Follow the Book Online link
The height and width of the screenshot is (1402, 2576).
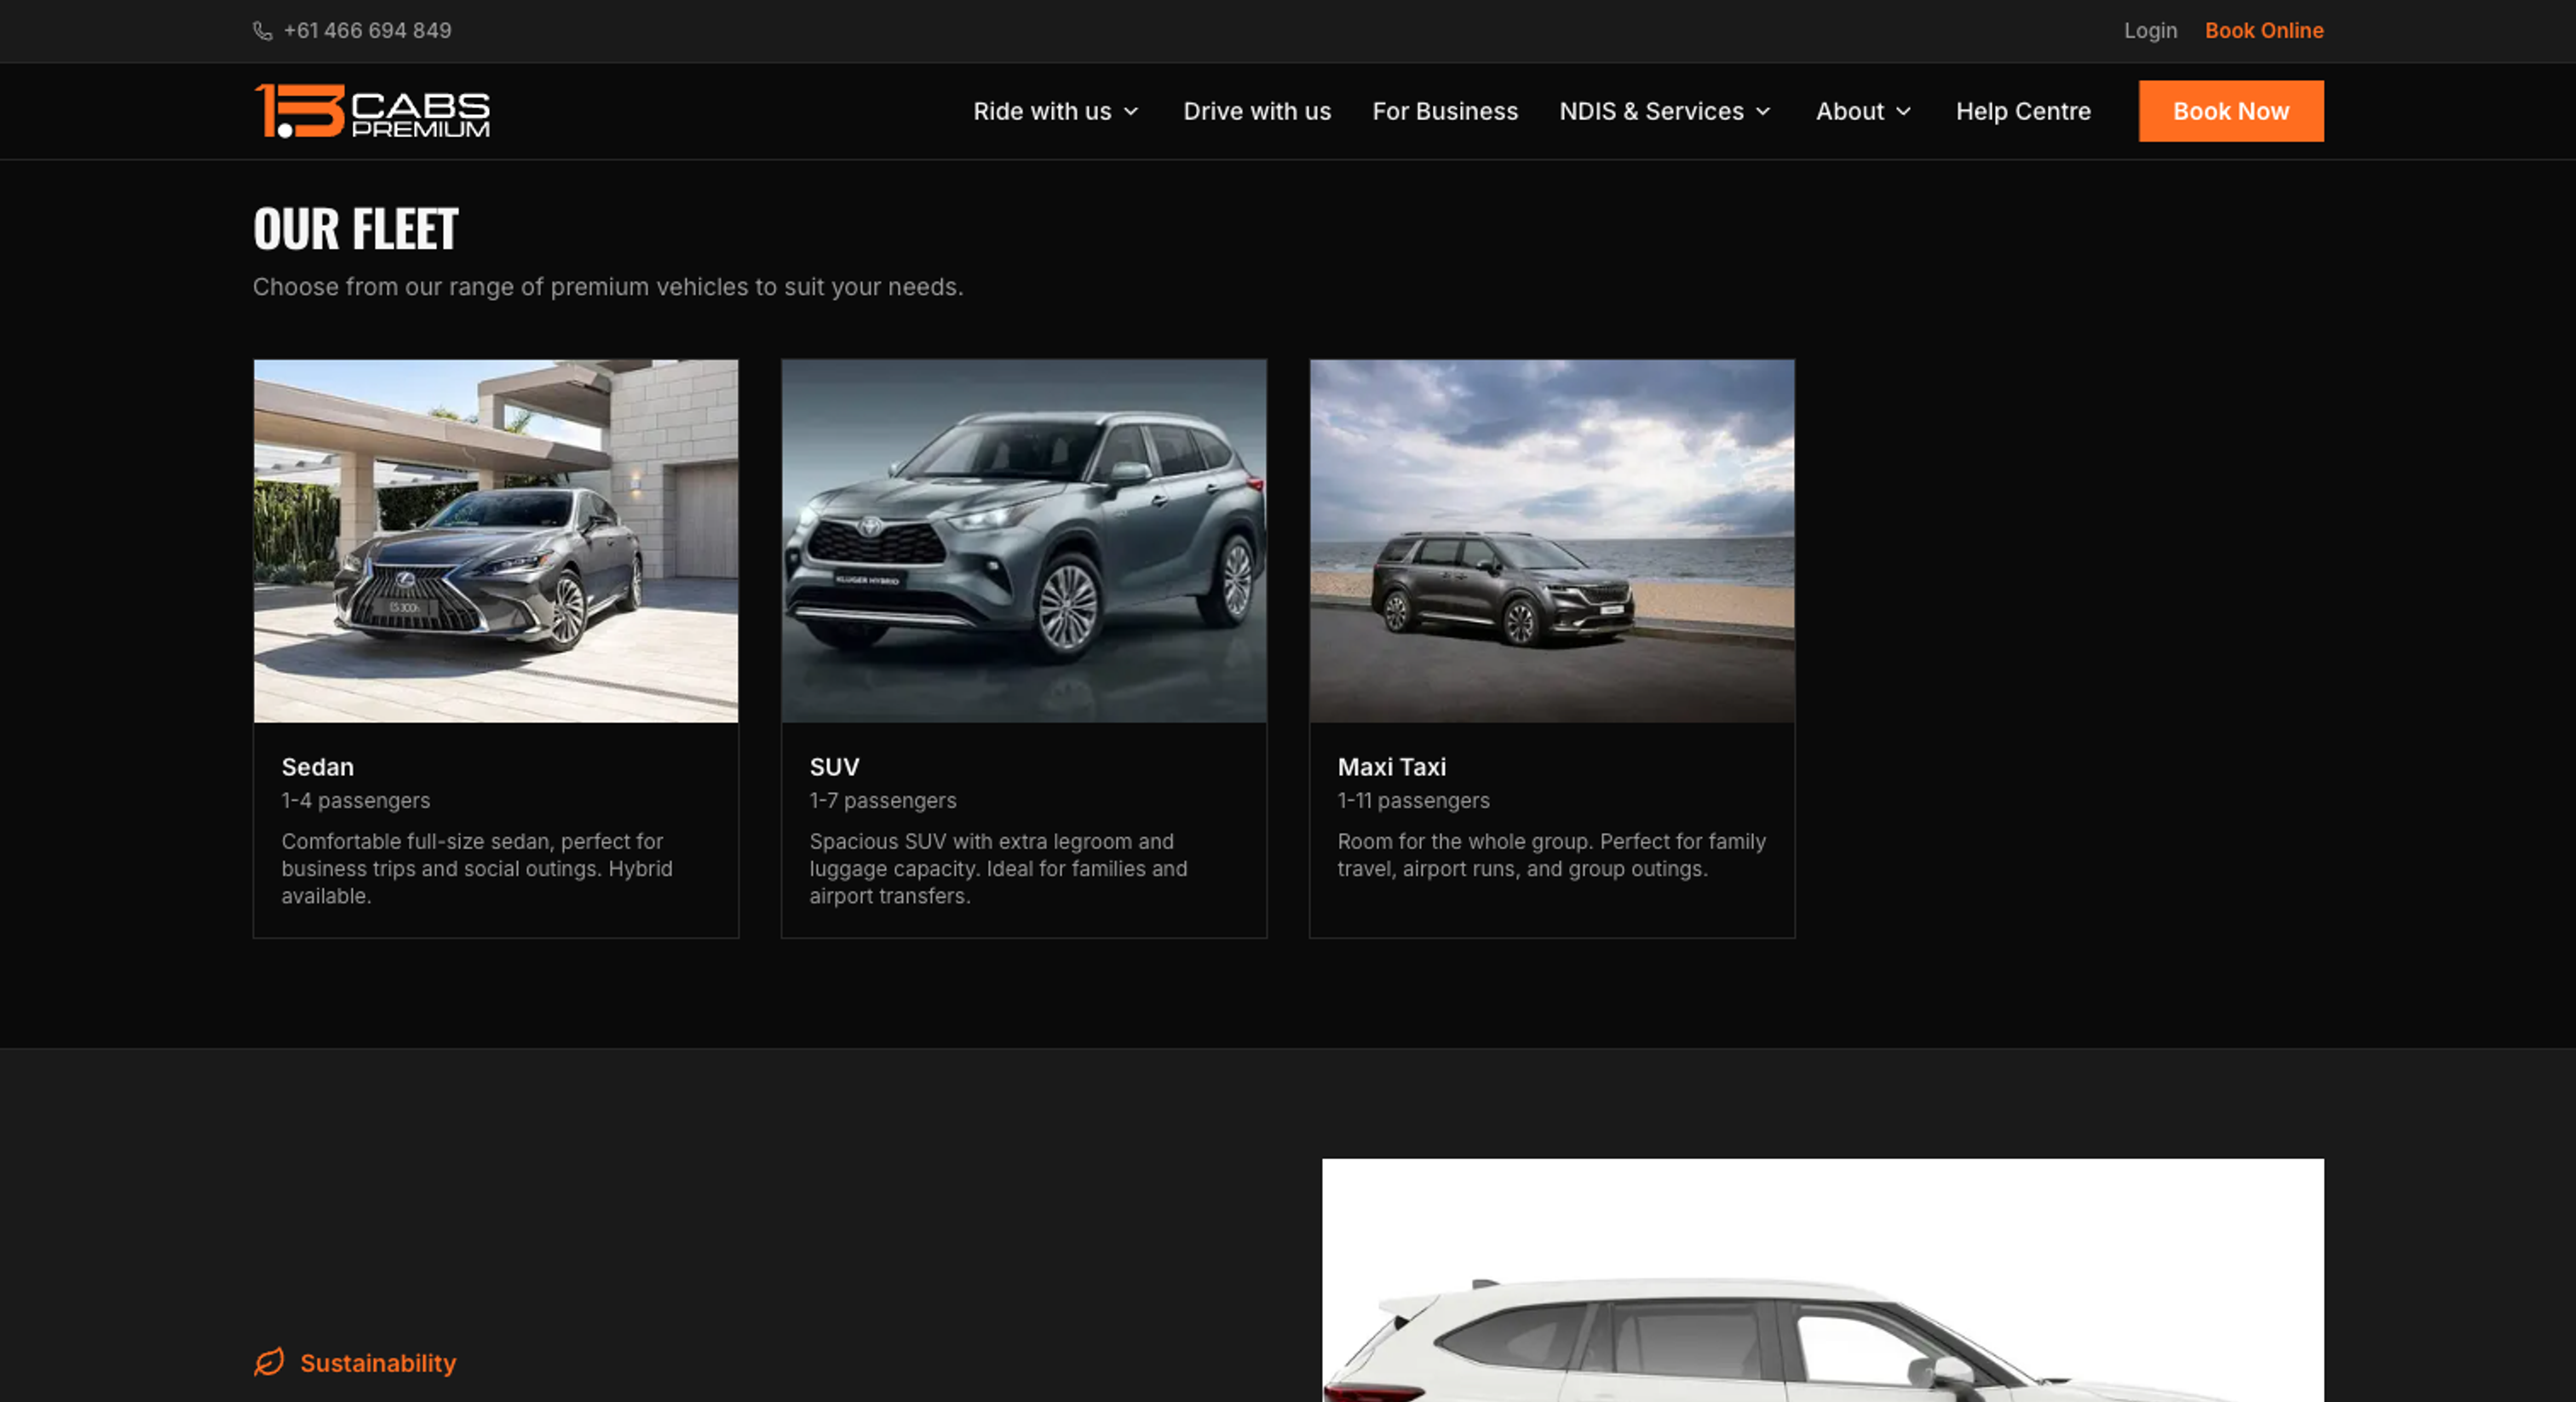pos(2264,31)
